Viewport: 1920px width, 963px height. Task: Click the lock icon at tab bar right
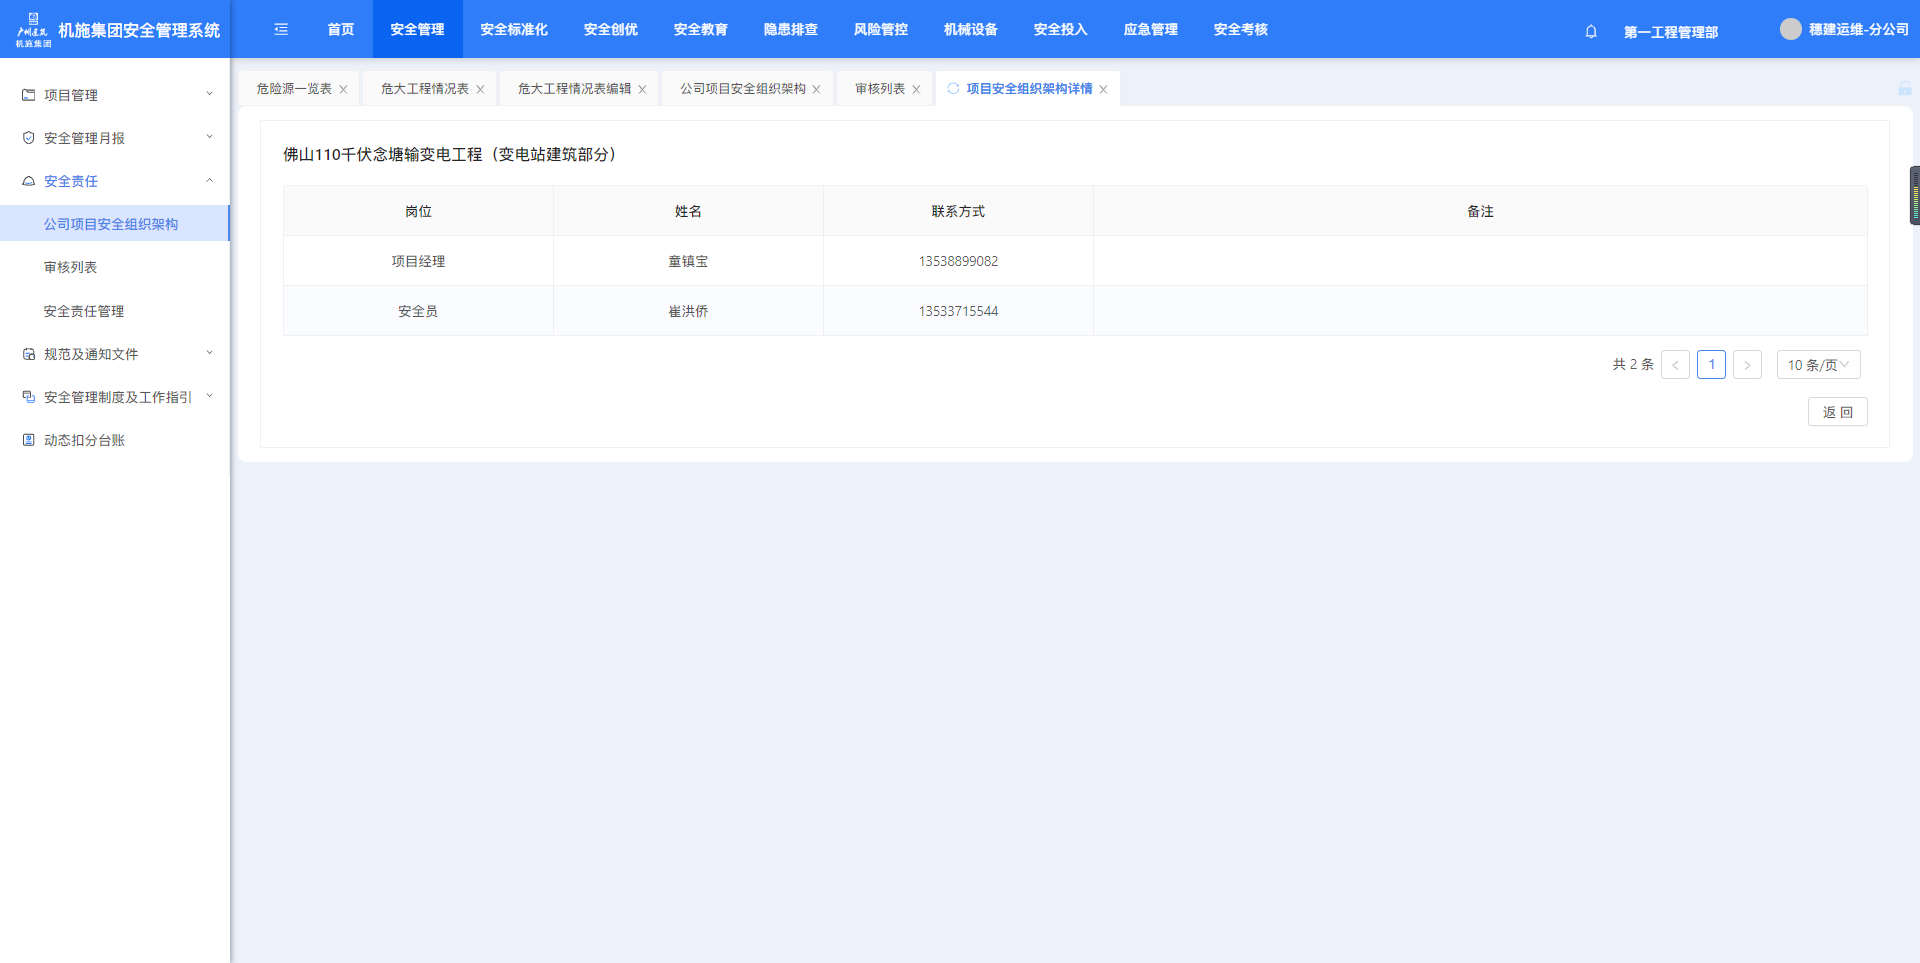[x=1904, y=89]
